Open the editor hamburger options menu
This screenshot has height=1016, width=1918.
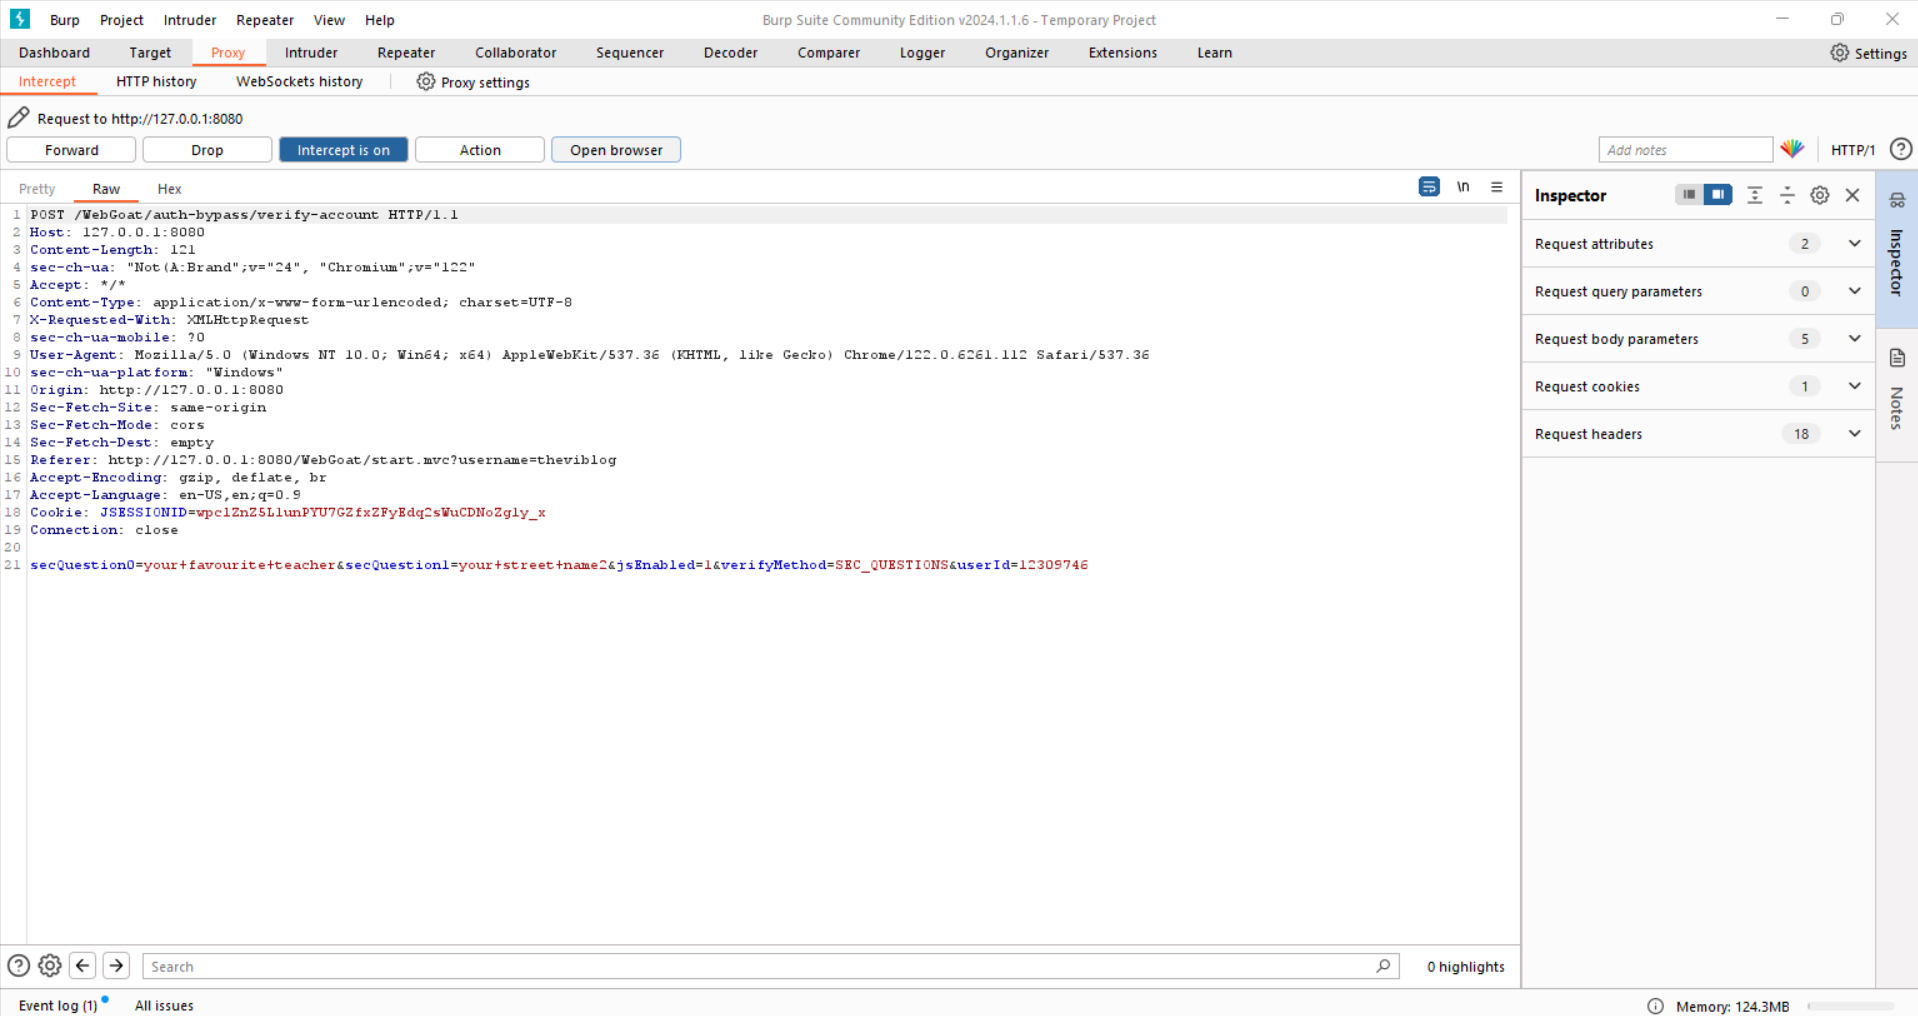coord(1497,187)
